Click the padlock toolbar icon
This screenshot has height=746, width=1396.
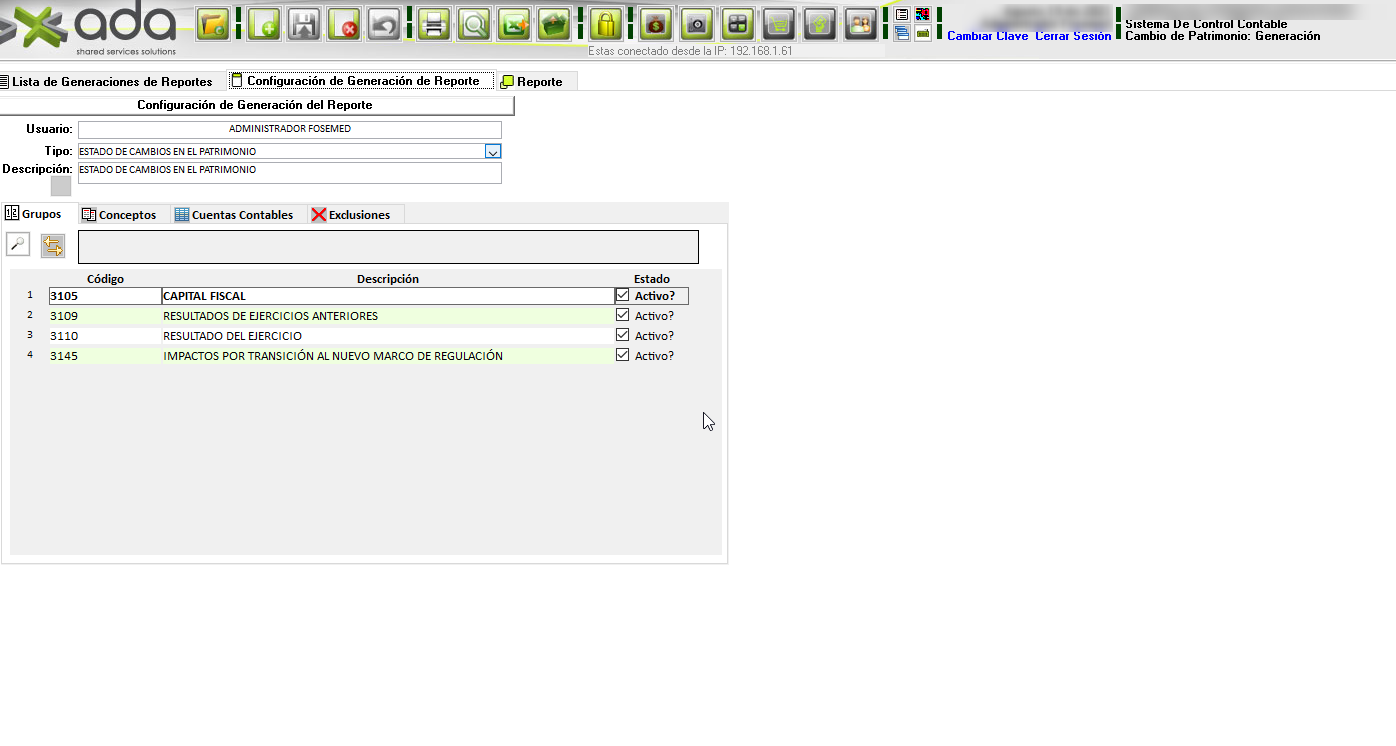click(605, 24)
